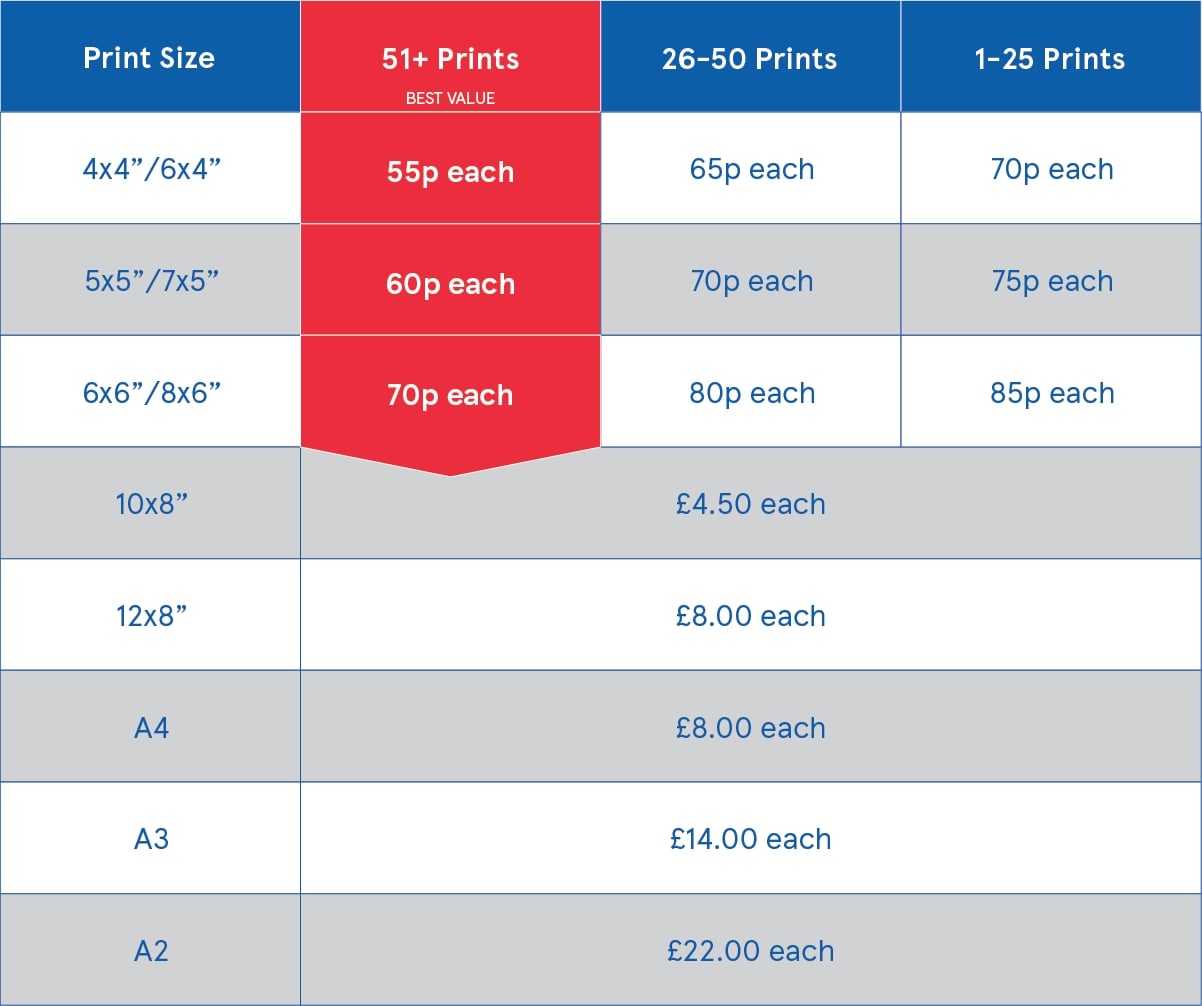
Task: Click the 1-25 Prints column header
Action: [x=1050, y=58]
